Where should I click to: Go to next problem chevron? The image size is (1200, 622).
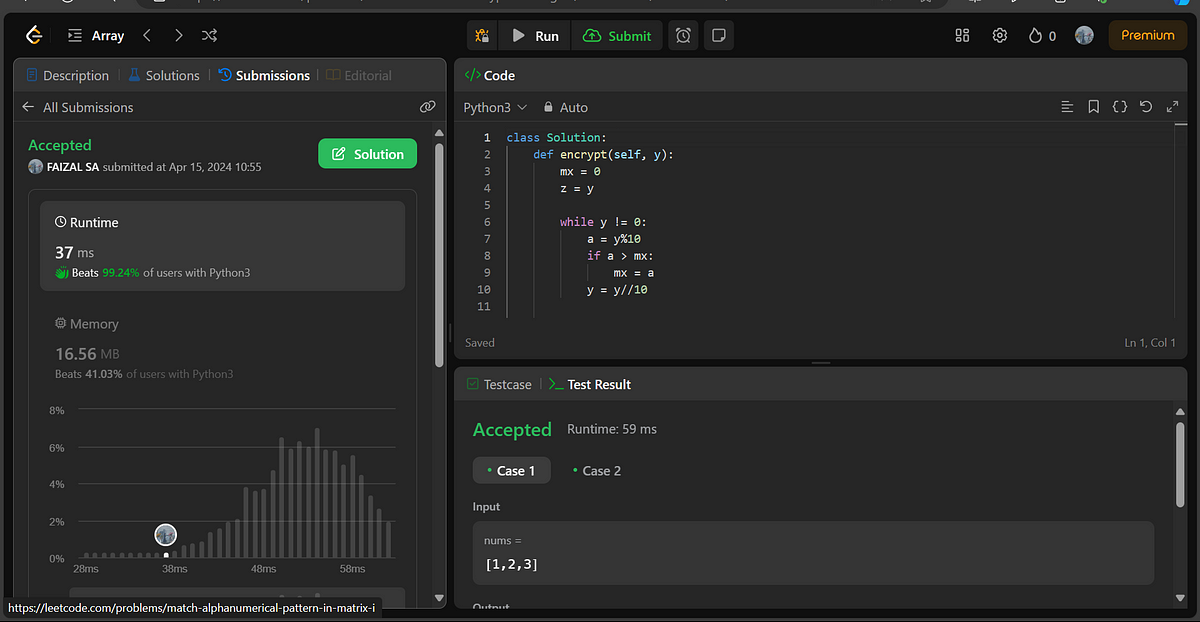tap(178, 35)
